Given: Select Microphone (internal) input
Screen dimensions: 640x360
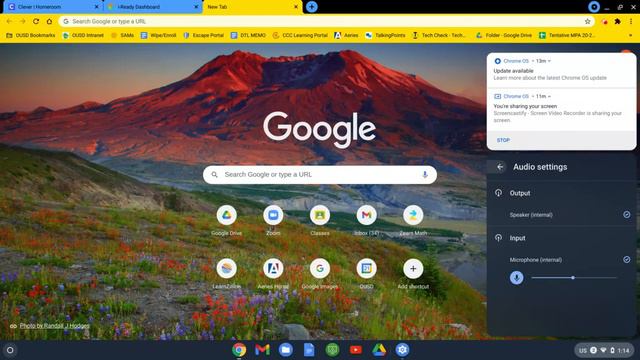Looking at the screenshot, I should click(562, 260).
